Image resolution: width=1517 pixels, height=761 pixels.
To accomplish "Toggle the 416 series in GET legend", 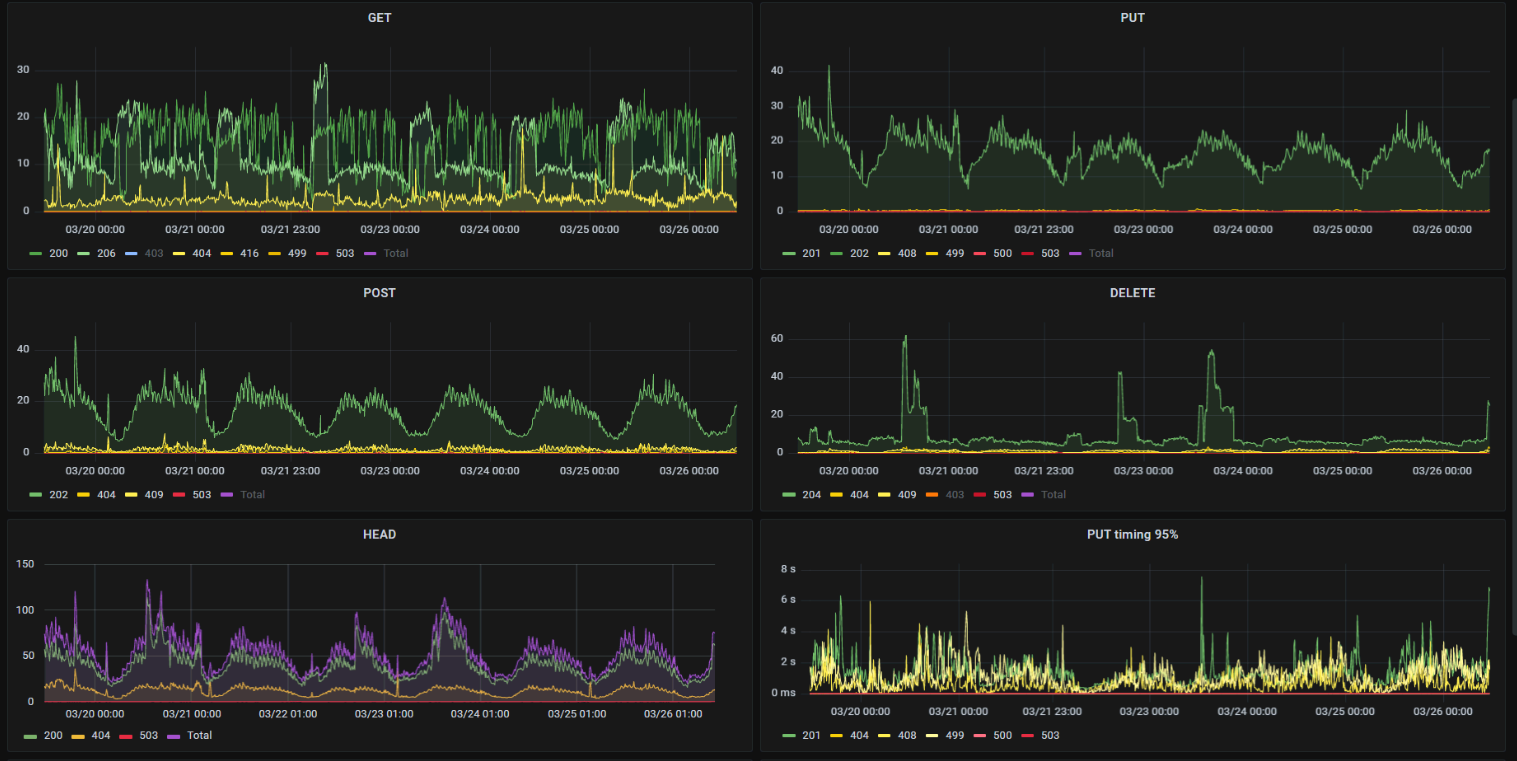I will pos(249,253).
